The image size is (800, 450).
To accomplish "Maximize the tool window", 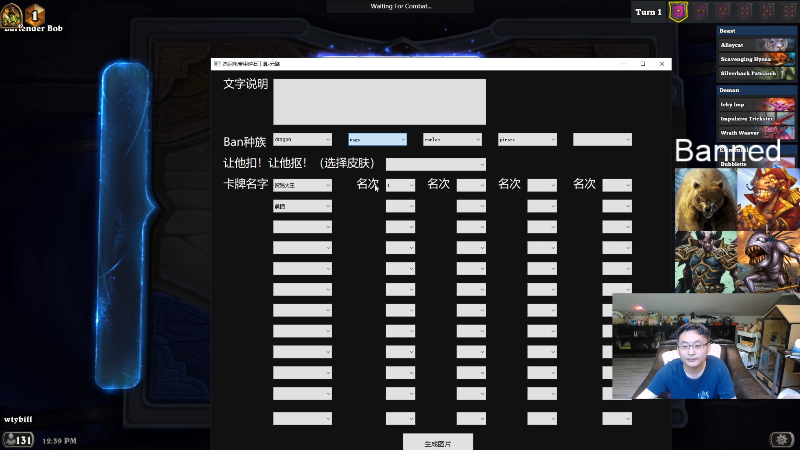I will click(x=643, y=64).
